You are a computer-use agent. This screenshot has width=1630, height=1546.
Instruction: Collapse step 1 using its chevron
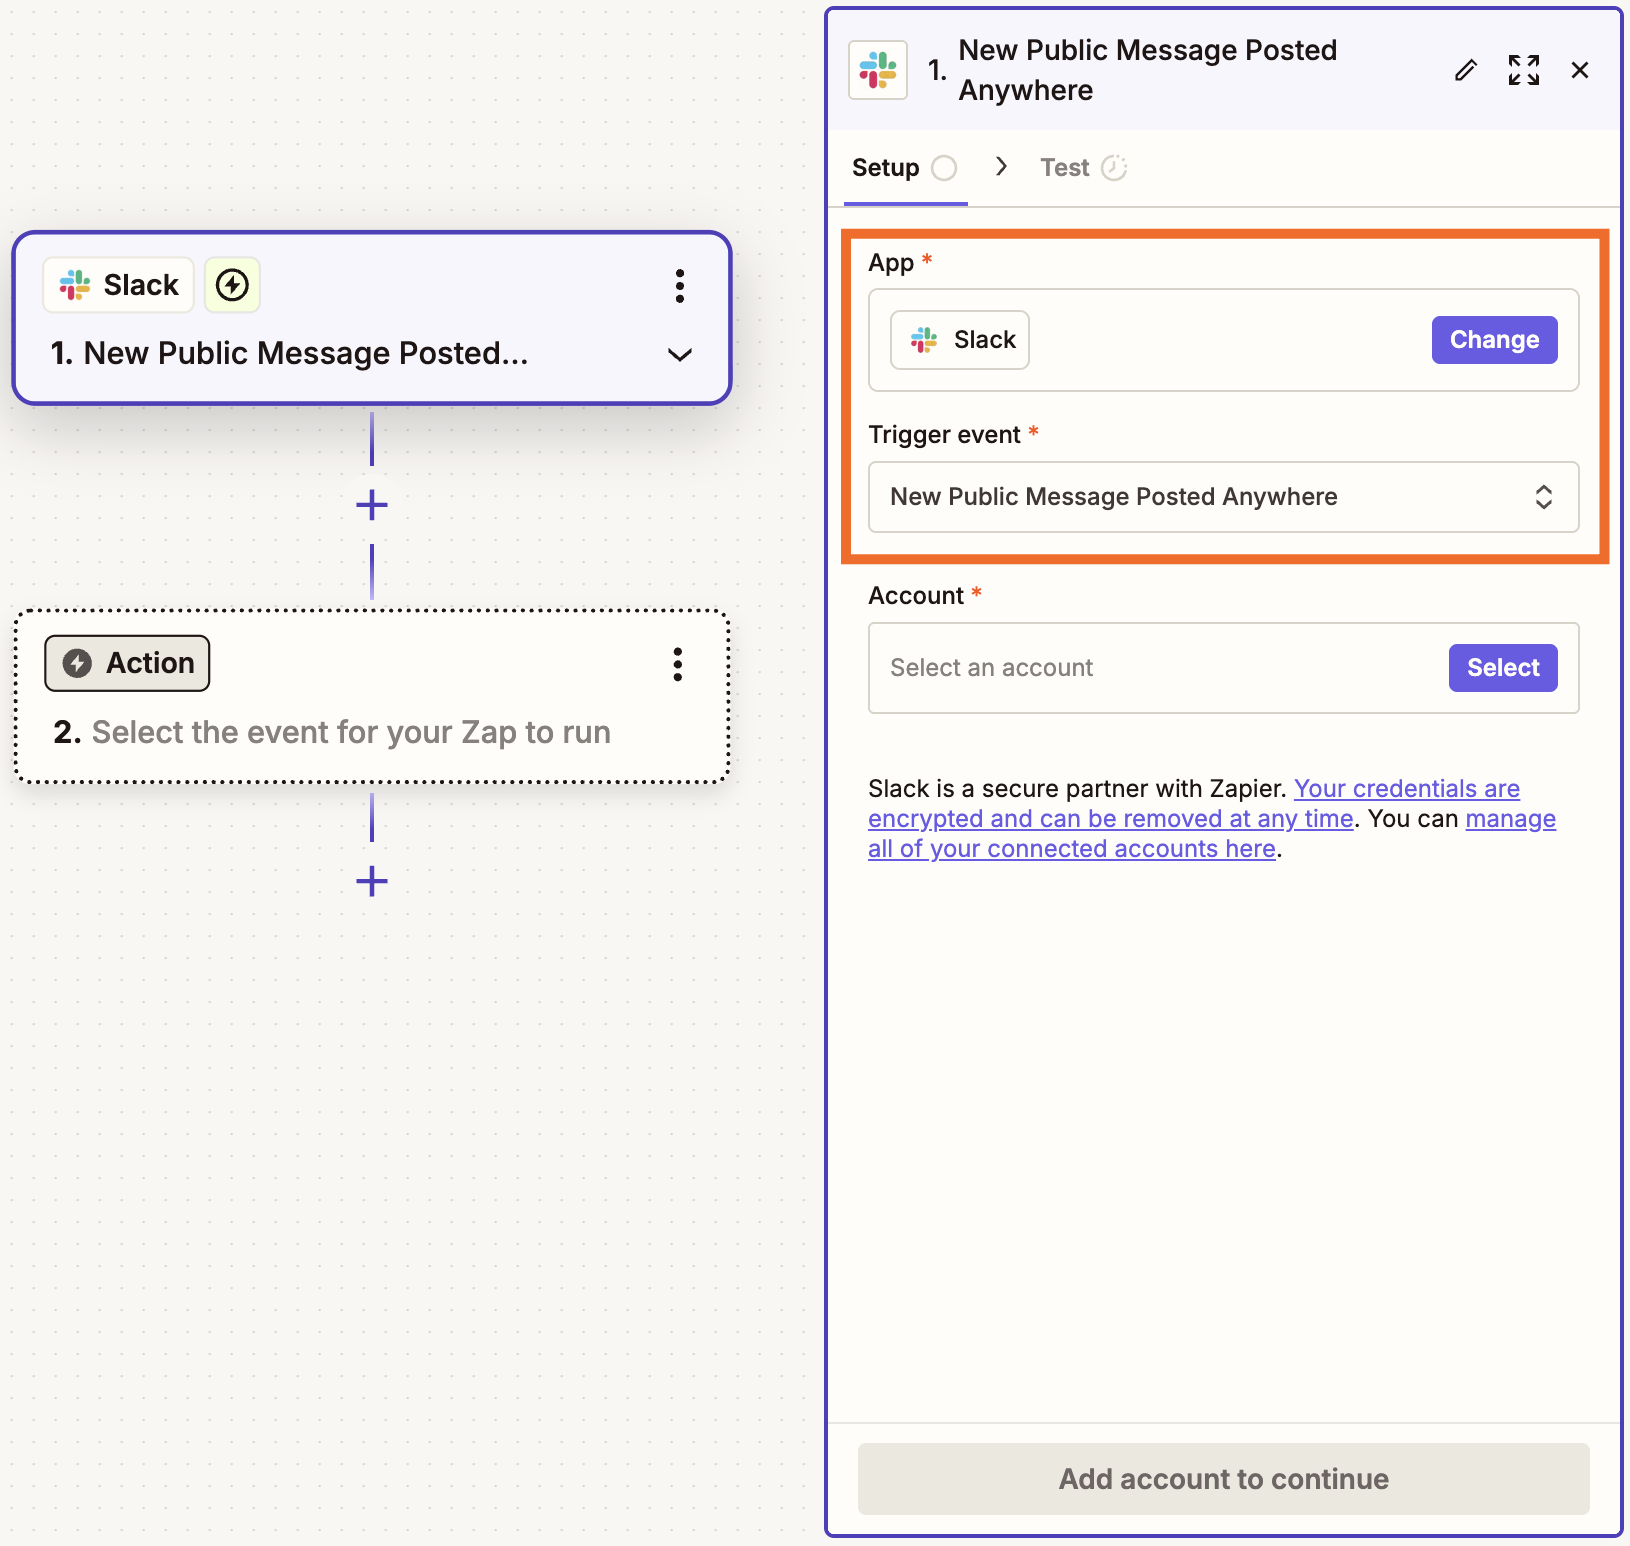click(x=680, y=355)
